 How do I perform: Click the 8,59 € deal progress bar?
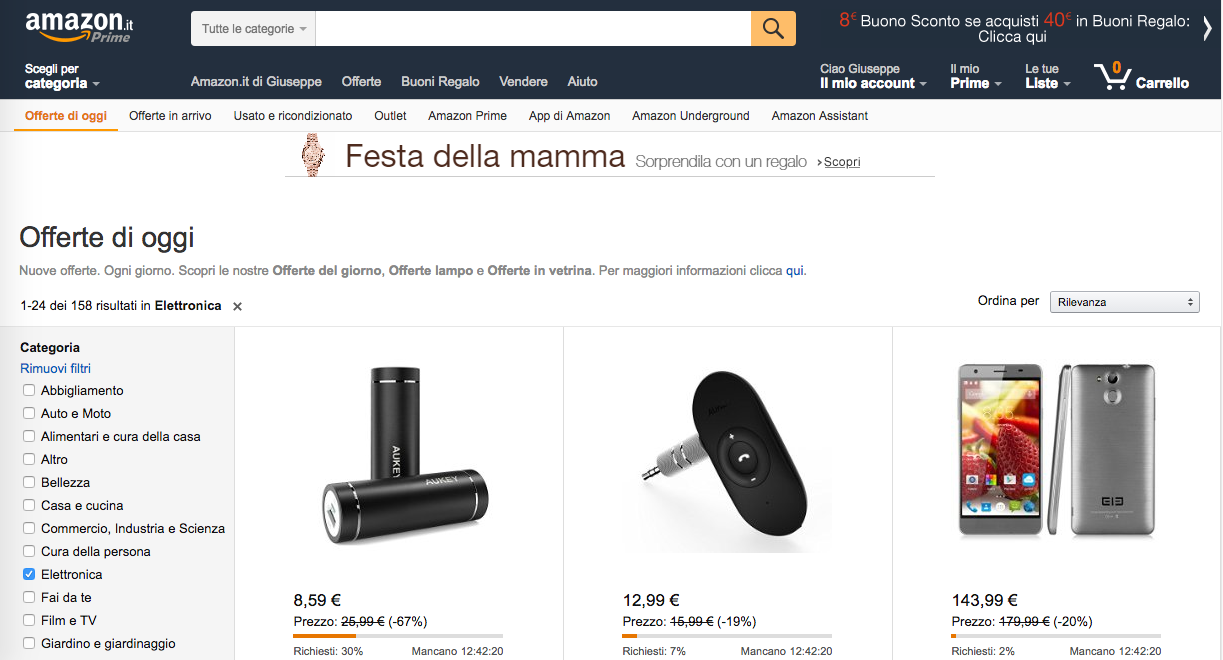pyautogui.click(x=398, y=635)
